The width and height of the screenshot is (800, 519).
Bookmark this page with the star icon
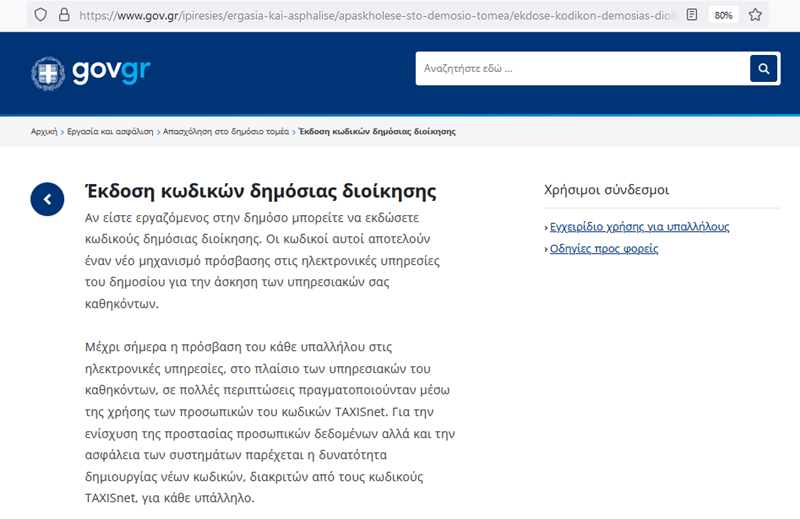755,15
